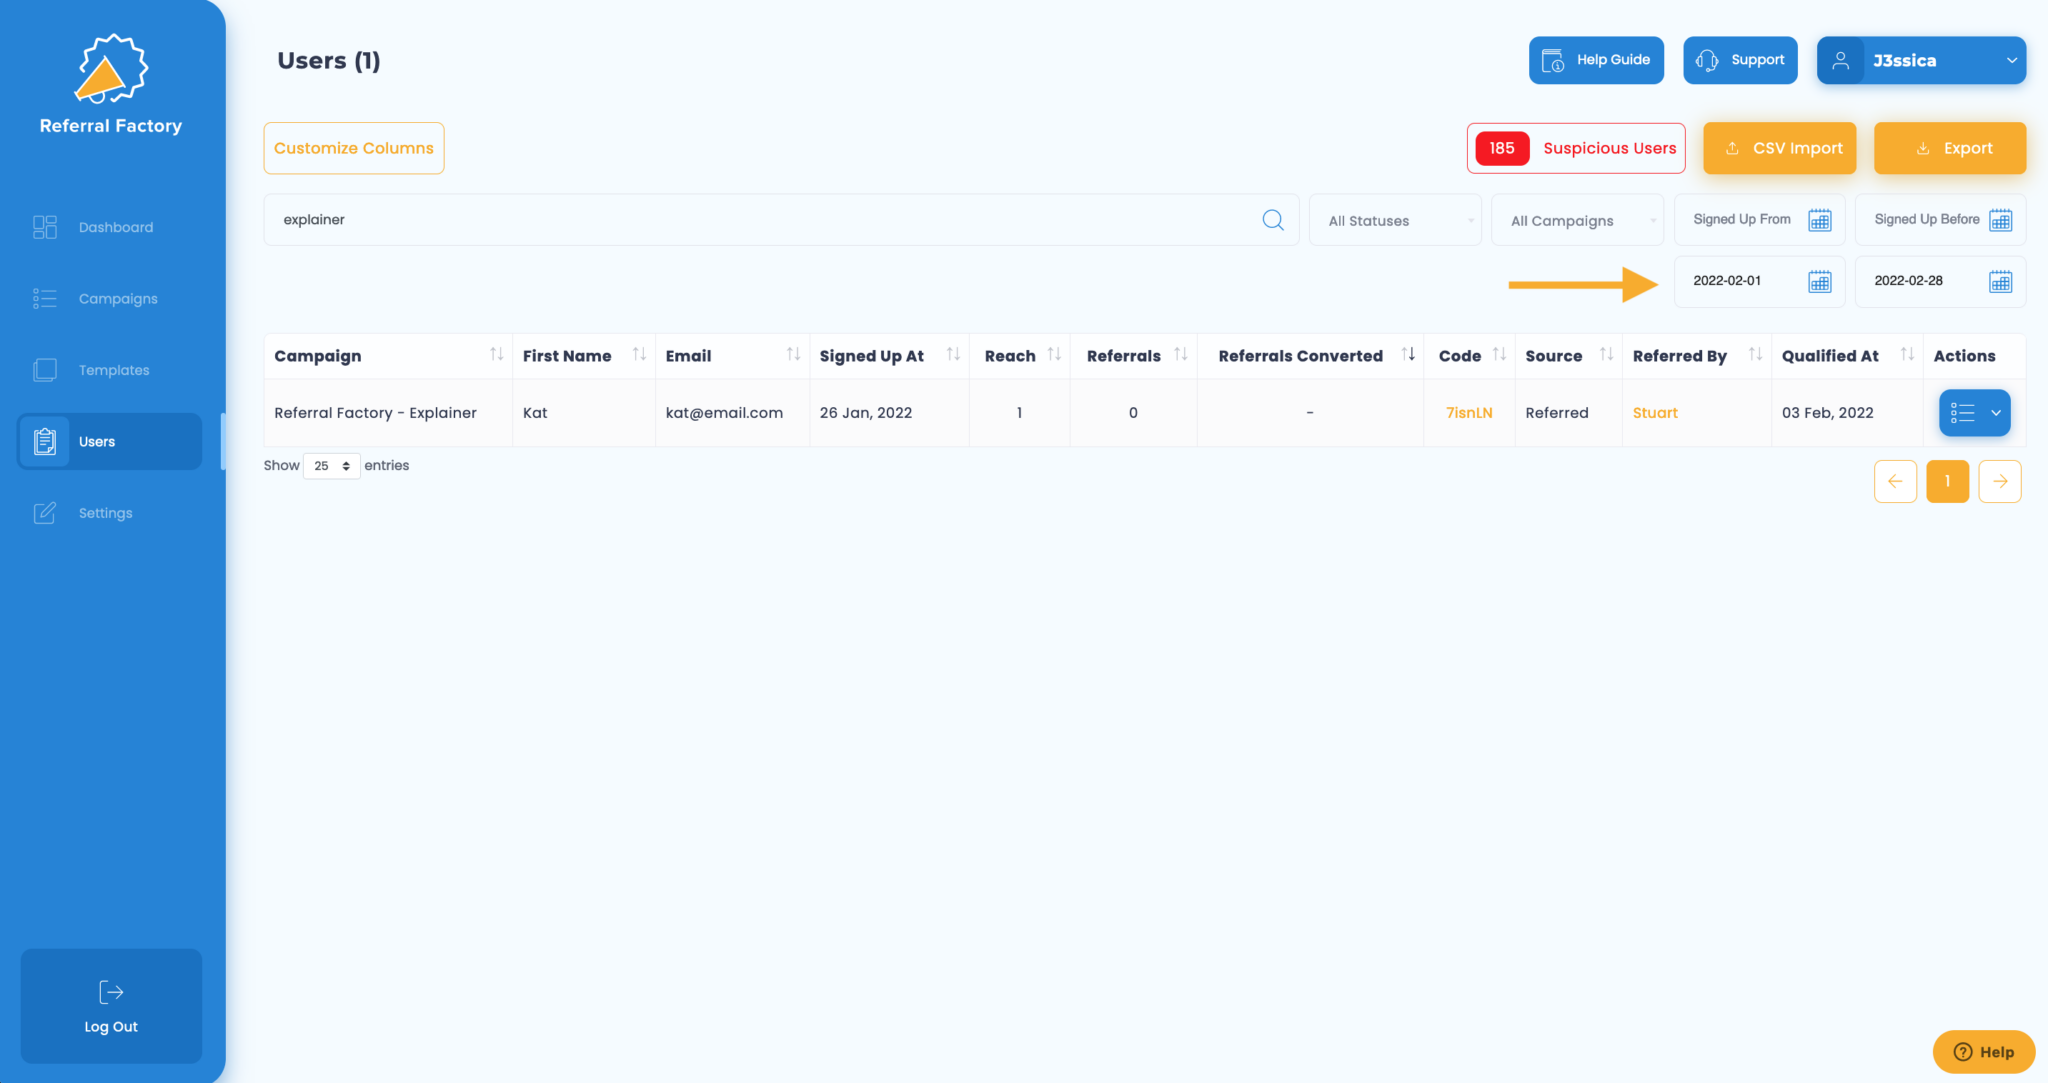
Task: Open calendar icon beside 2022-02-01
Action: 1820,281
